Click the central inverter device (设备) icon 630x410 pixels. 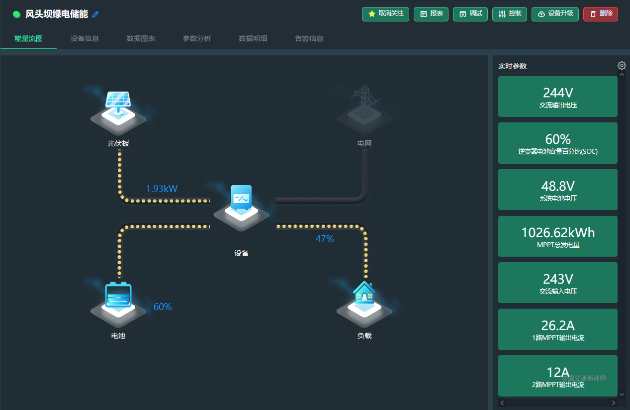pos(242,203)
